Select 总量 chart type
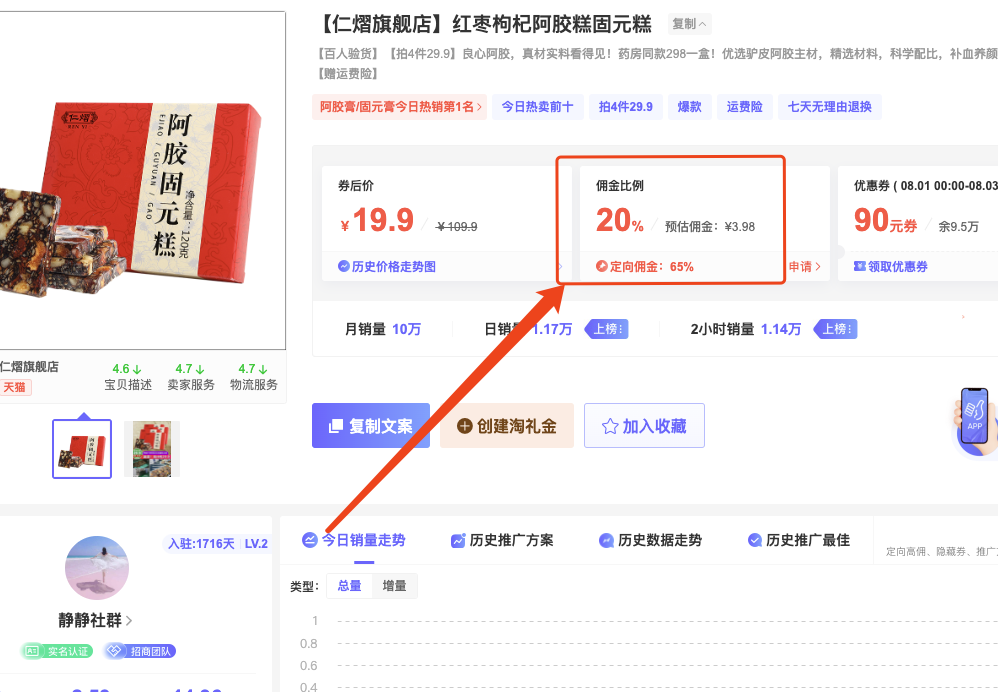Viewport: 998px width, 692px height. (349, 586)
